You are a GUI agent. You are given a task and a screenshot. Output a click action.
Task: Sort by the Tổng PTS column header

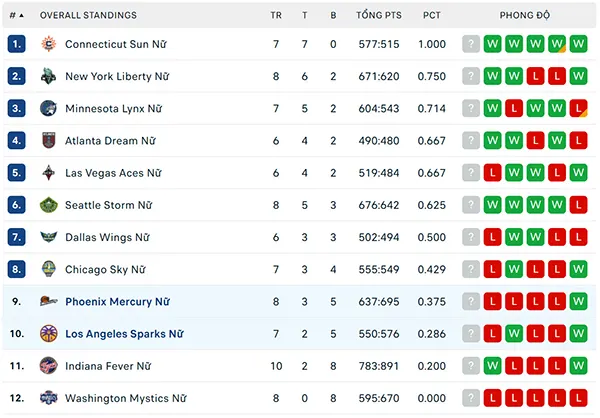tap(379, 15)
